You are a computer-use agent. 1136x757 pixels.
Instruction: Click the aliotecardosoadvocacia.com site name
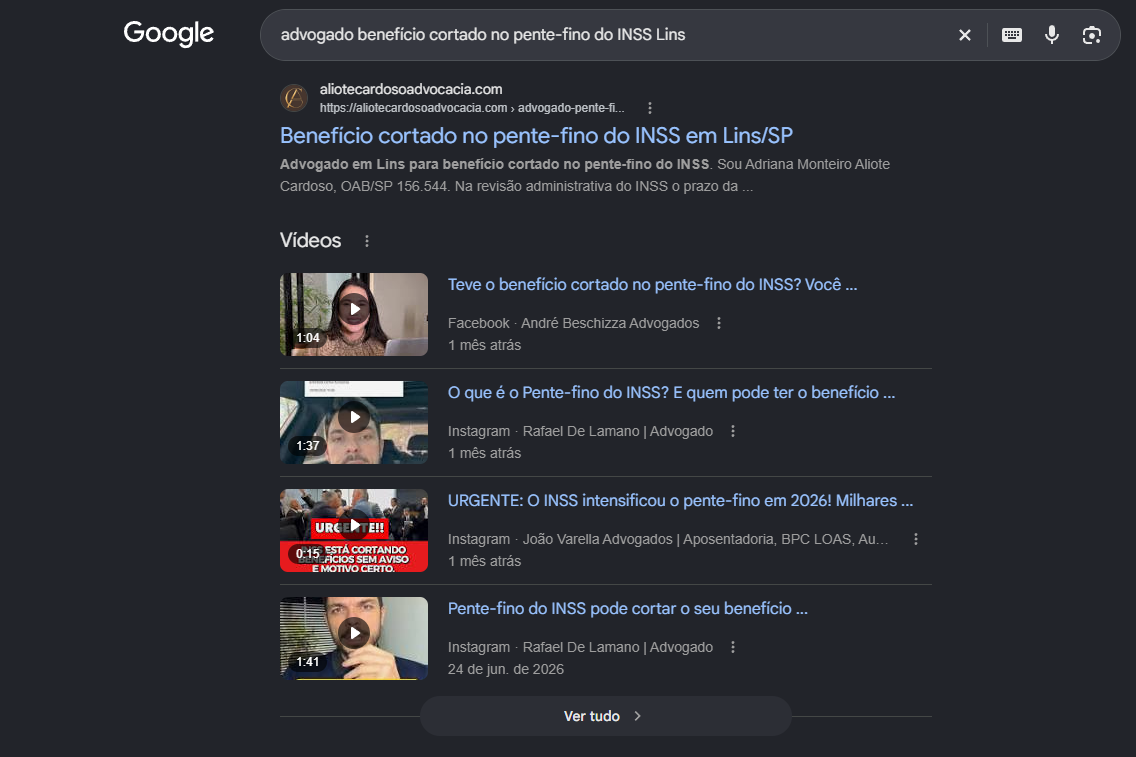click(411, 89)
